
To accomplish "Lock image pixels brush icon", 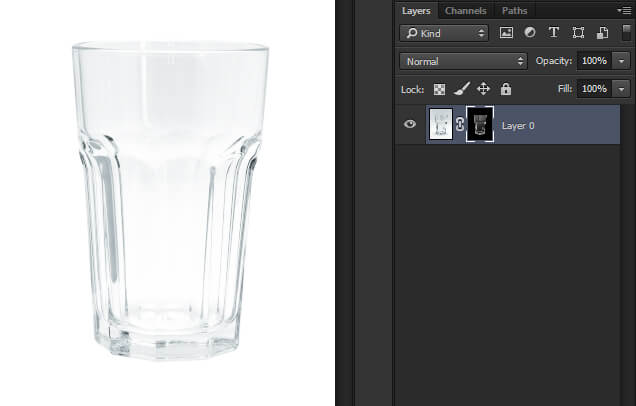I will click(x=461, y=89).
